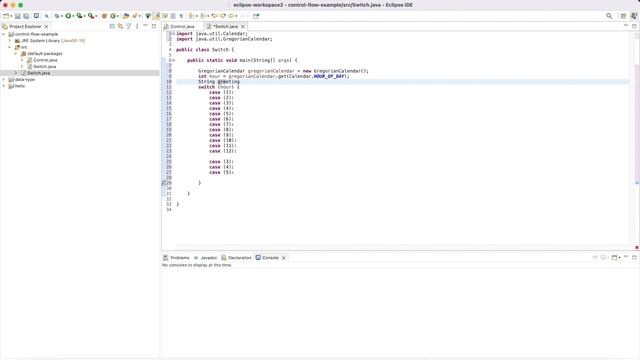640x360 pixels.
Task: Jump to previous annotation icon
Action: (203, 16)
